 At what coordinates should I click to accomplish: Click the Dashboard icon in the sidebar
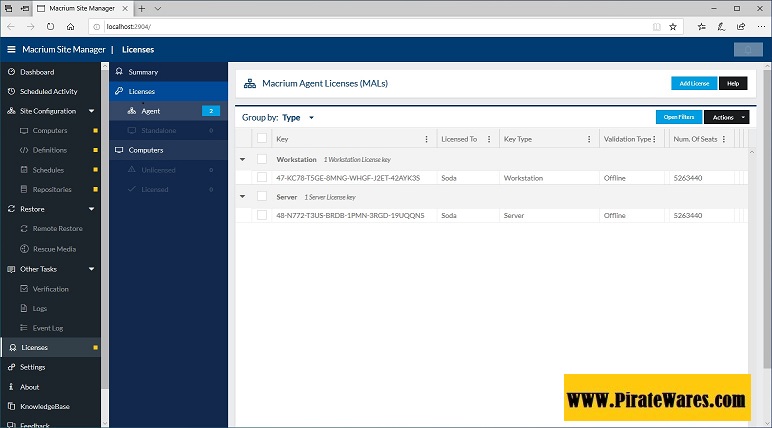[10, 72]
